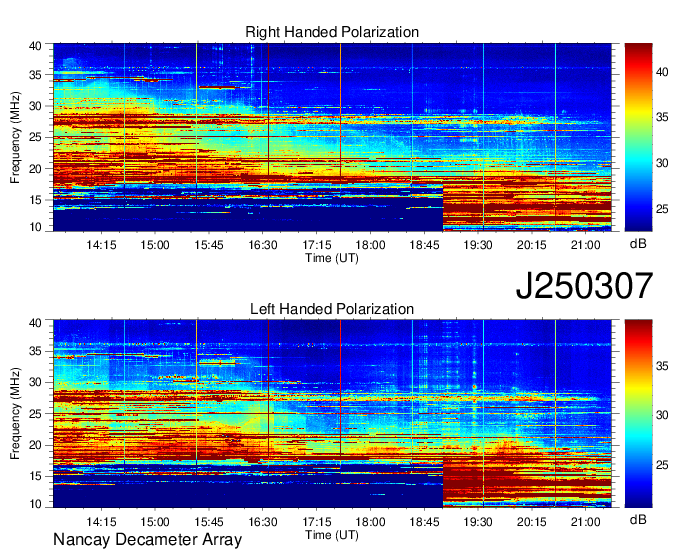Click the lower plot's dB color bar

pos(638,414)
